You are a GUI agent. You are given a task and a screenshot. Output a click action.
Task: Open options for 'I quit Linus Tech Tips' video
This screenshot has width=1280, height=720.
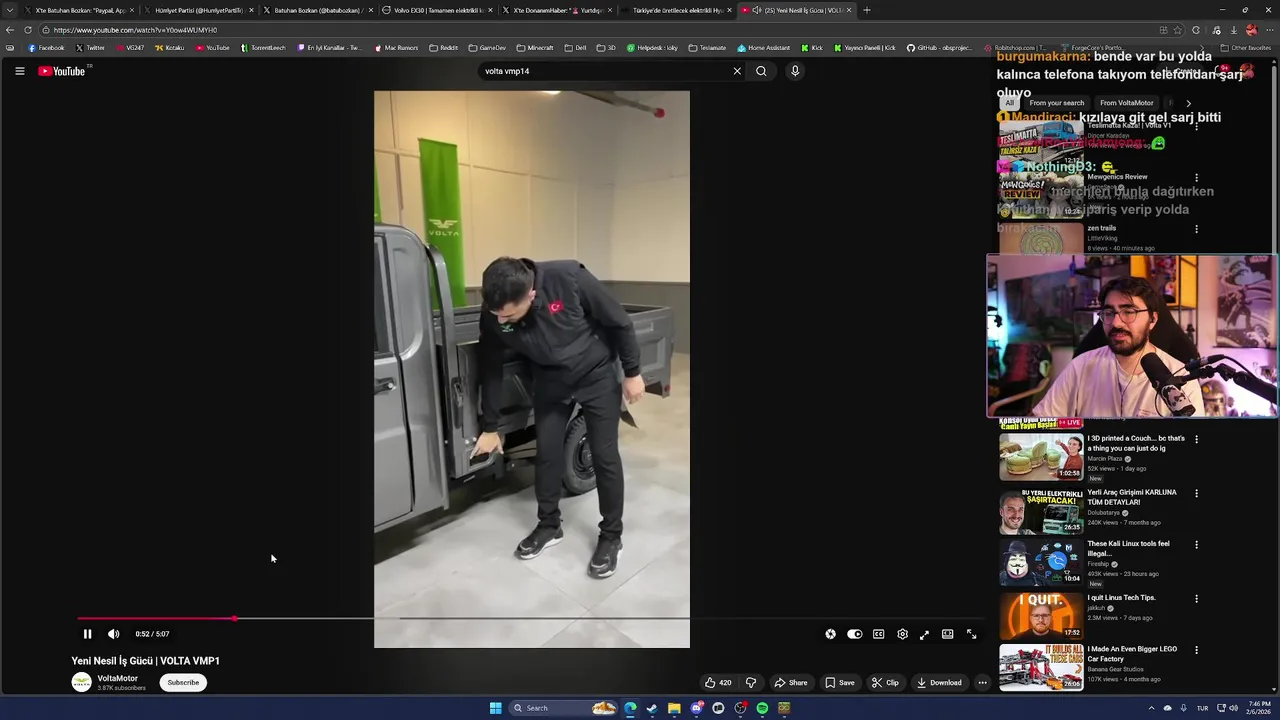[1196, 599]
